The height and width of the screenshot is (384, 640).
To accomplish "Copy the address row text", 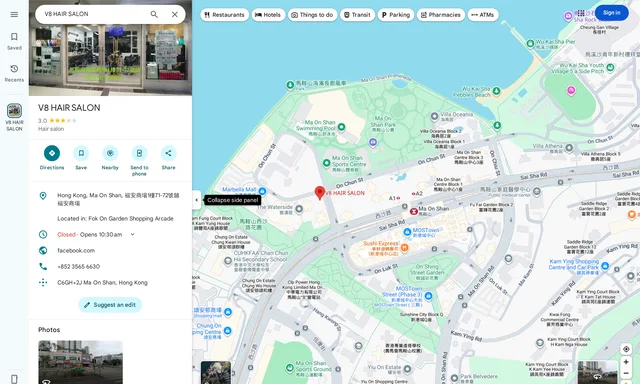I will tap(110, 199).
